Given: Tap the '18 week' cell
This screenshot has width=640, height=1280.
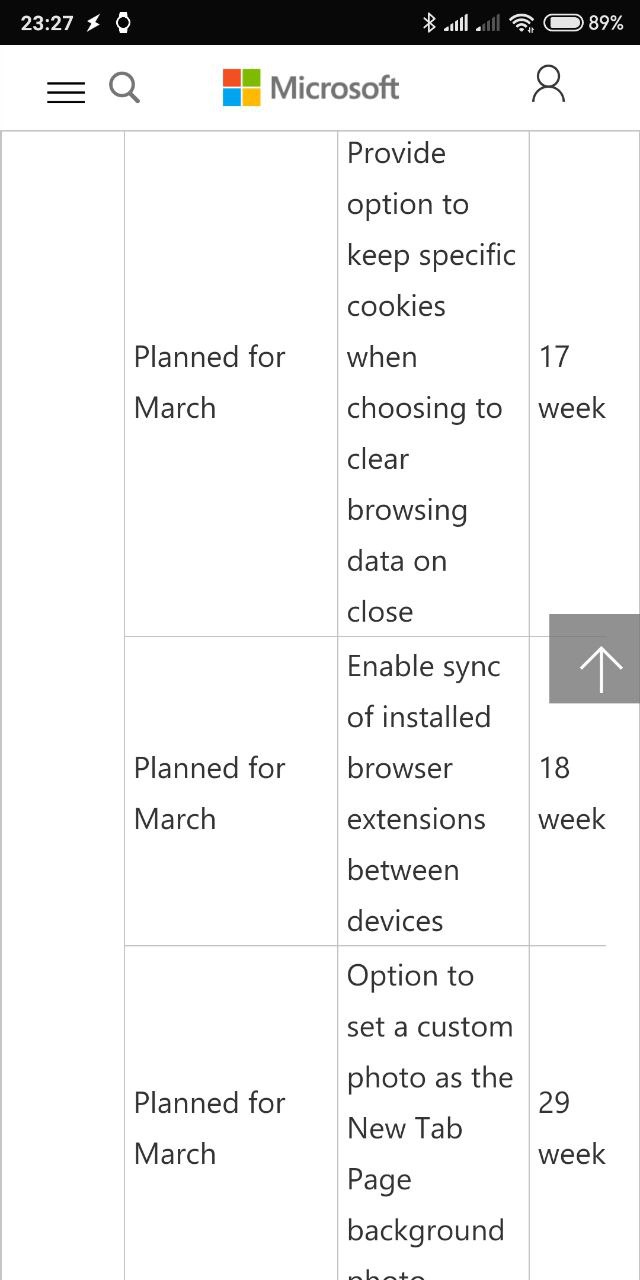Looking at the screenshot, I should 571,792.
